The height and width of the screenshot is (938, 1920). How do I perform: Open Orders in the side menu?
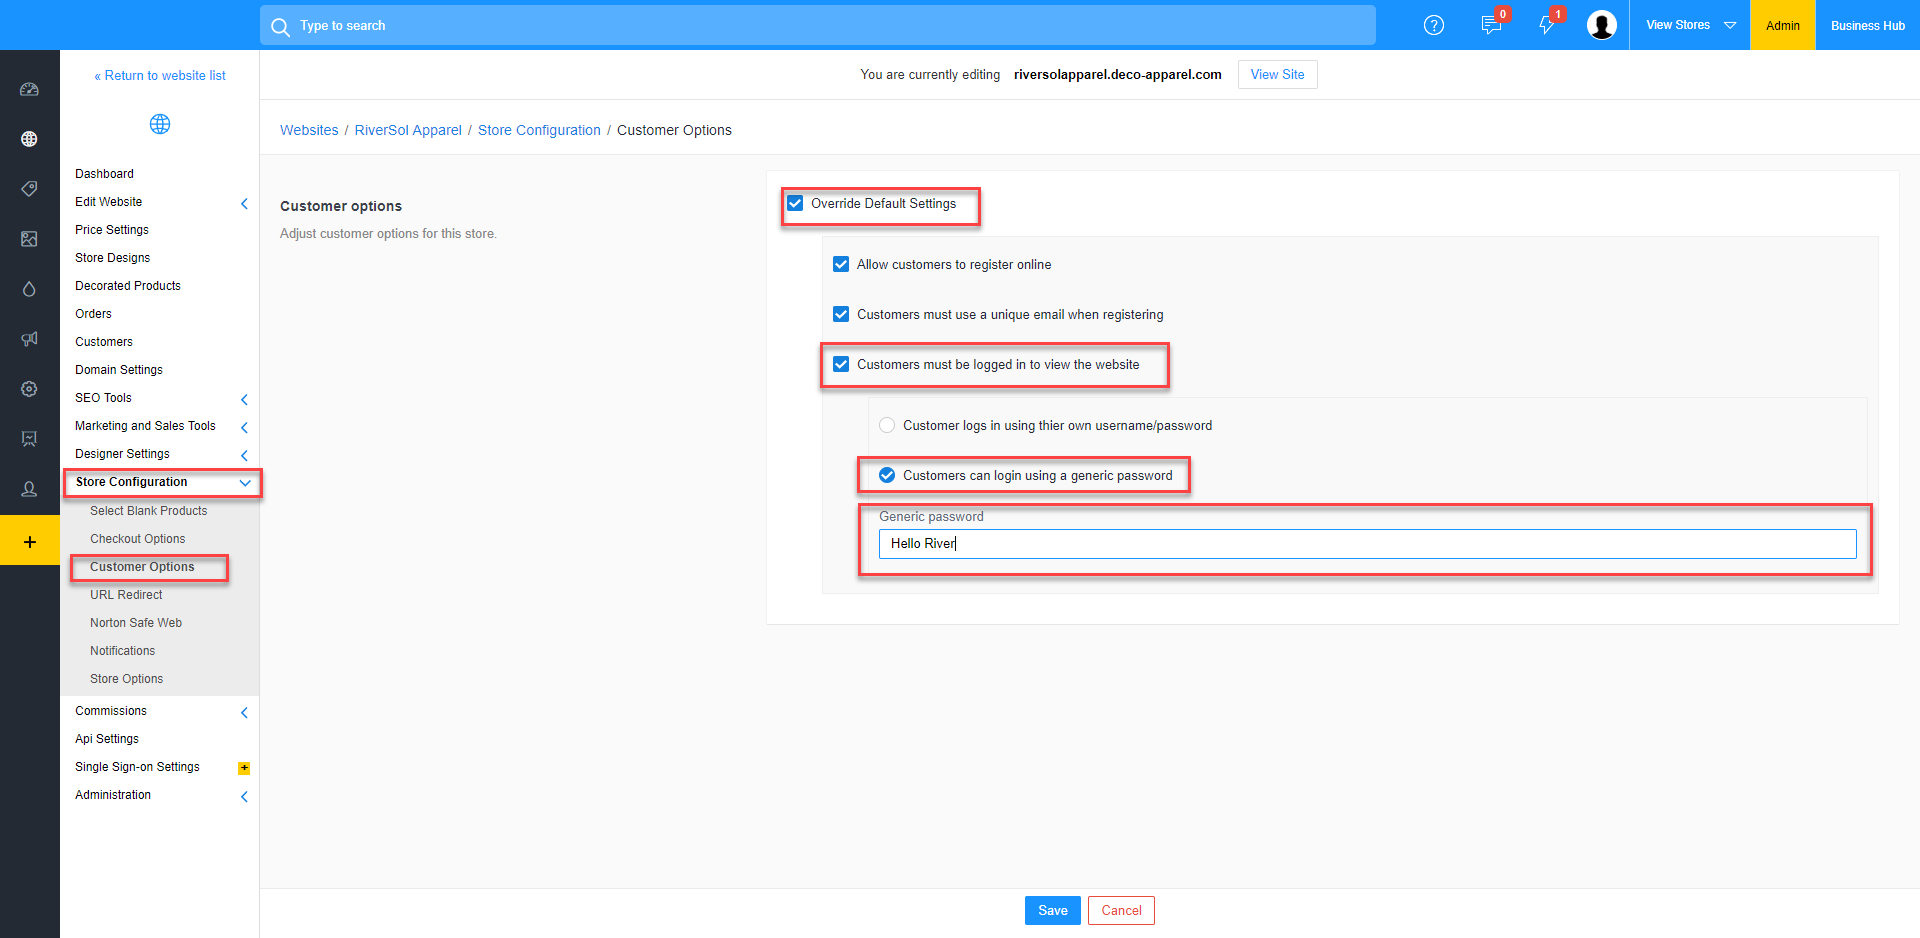click(93, 314)
